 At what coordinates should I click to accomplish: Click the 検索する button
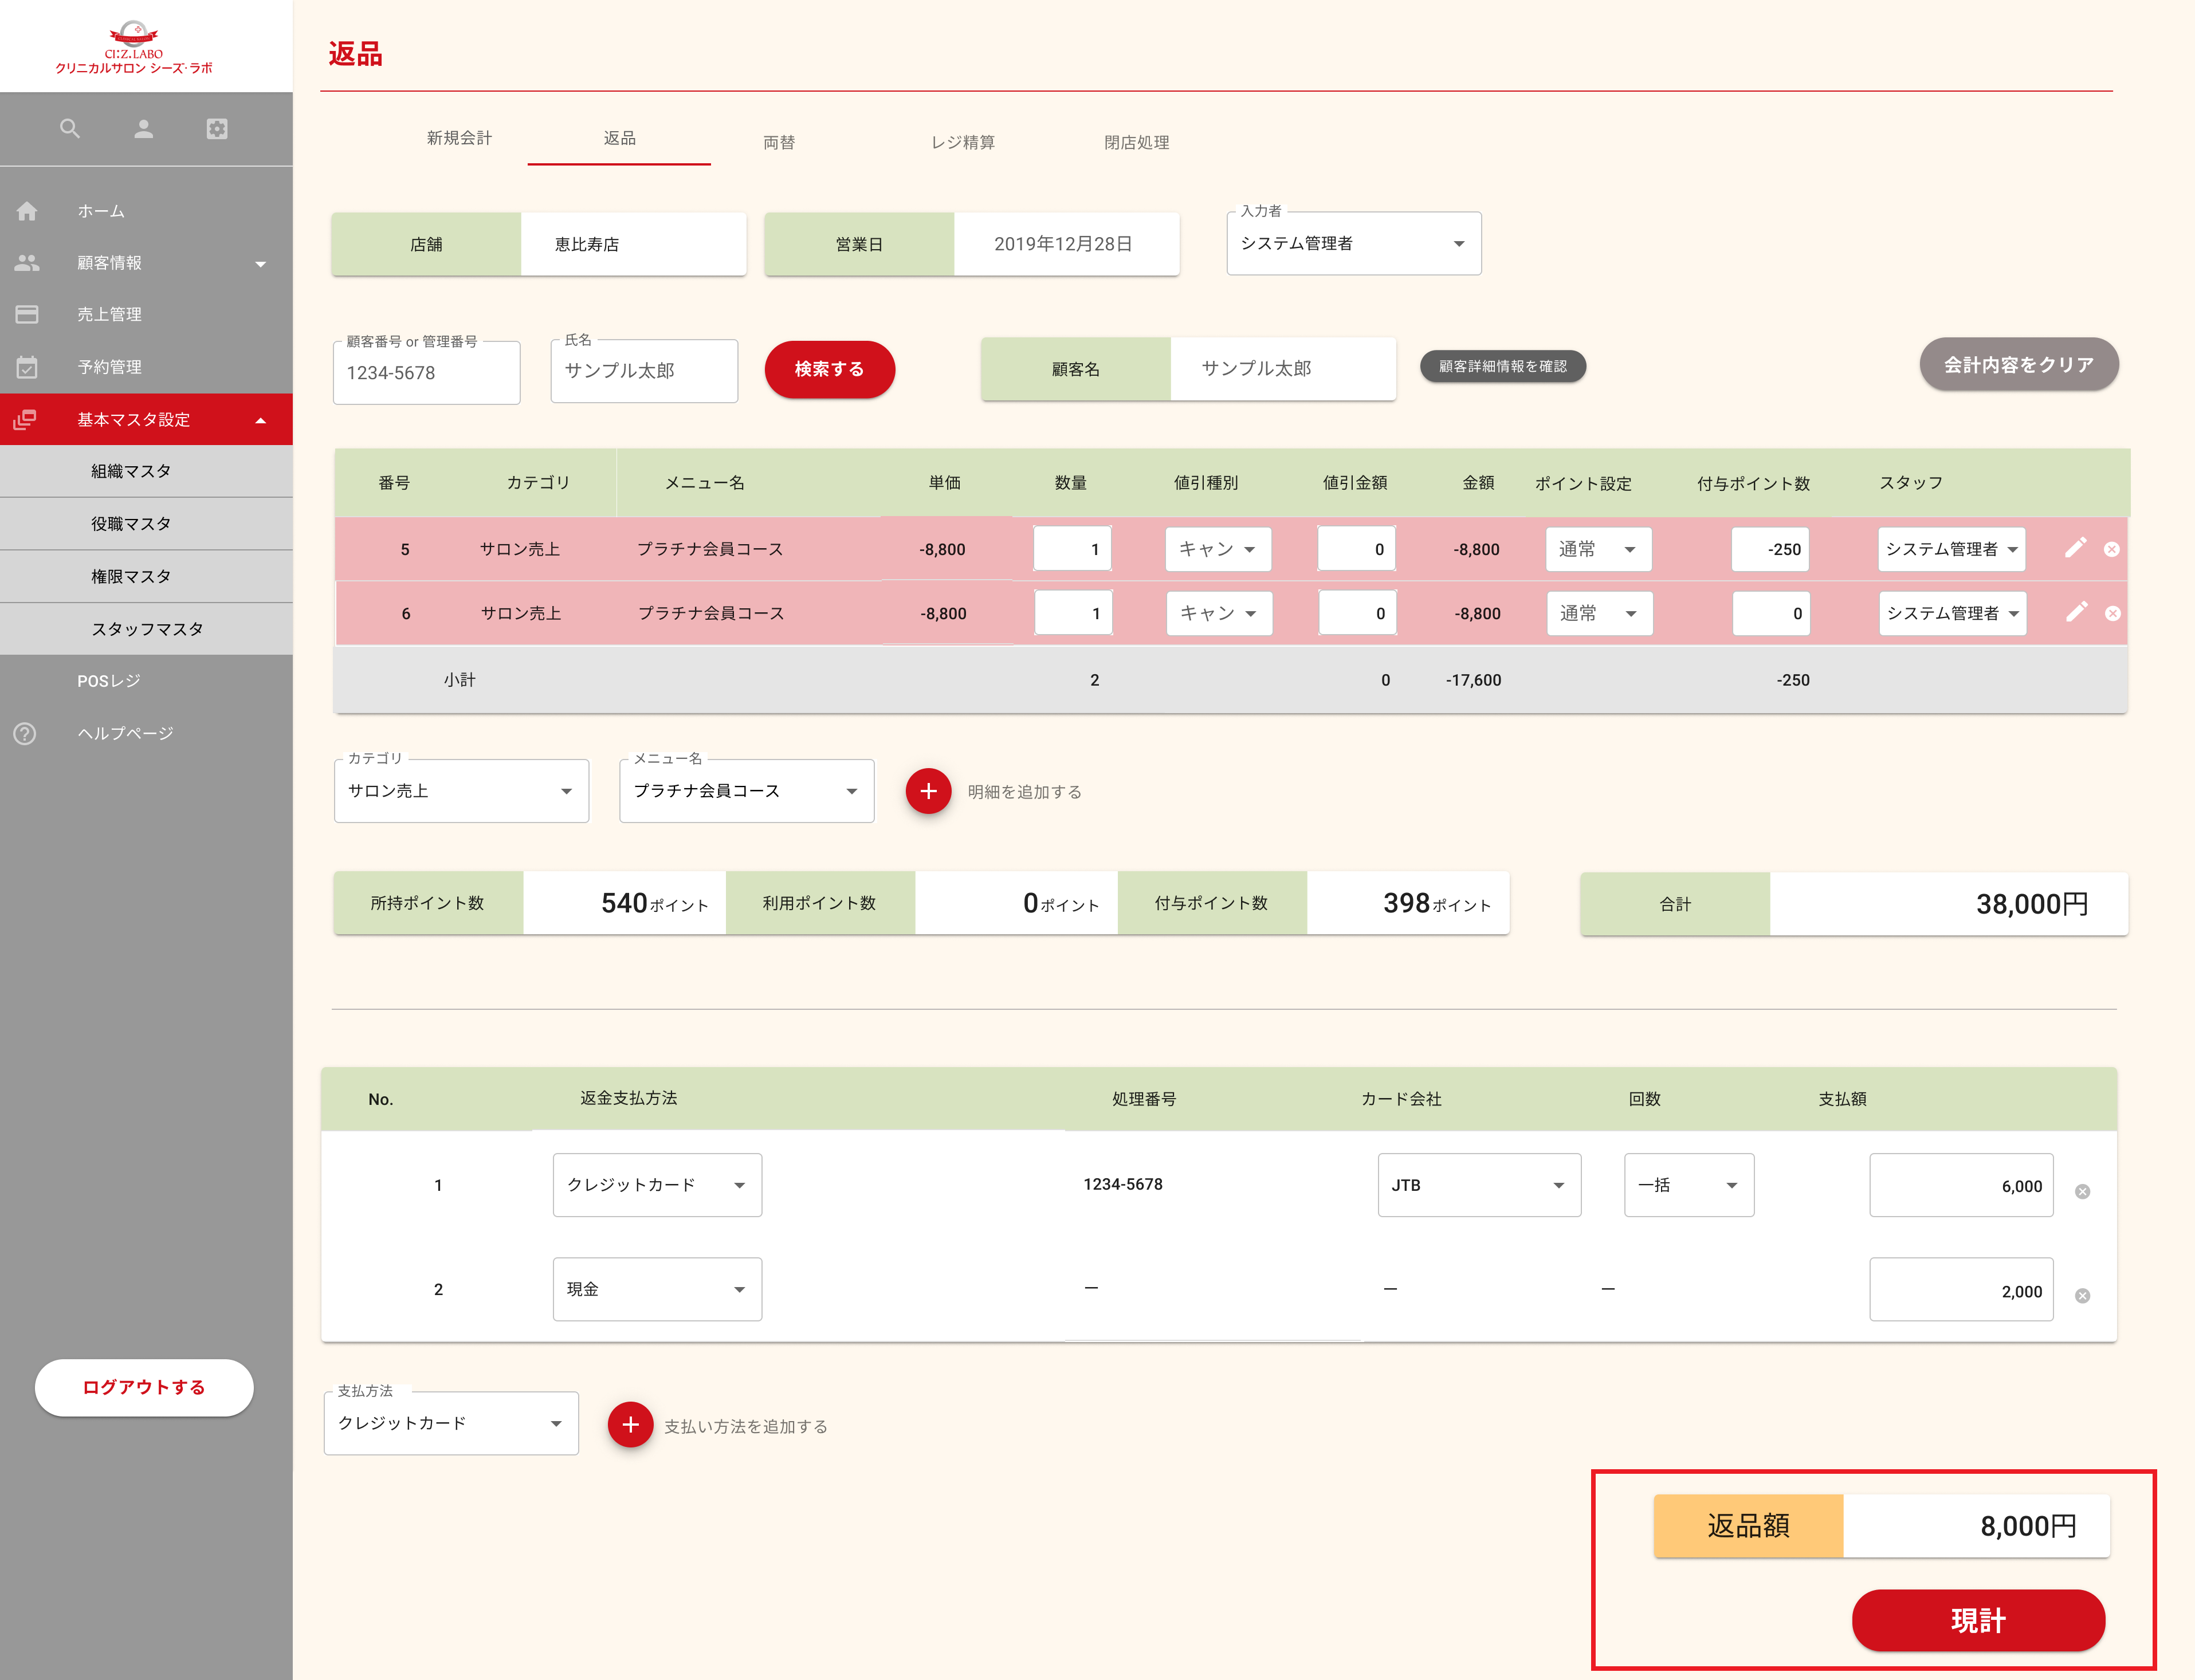(829, 369)
